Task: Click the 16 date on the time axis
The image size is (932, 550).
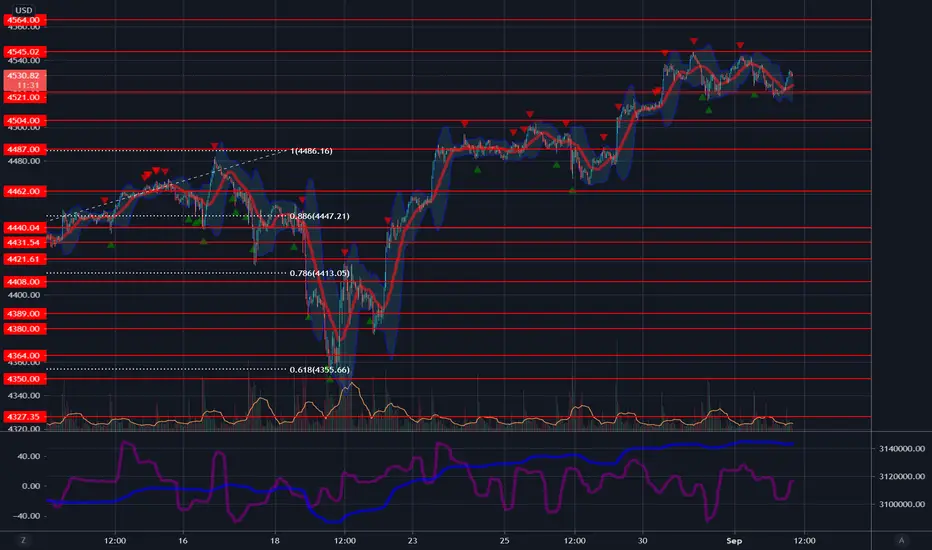Action: pos(182,541)
